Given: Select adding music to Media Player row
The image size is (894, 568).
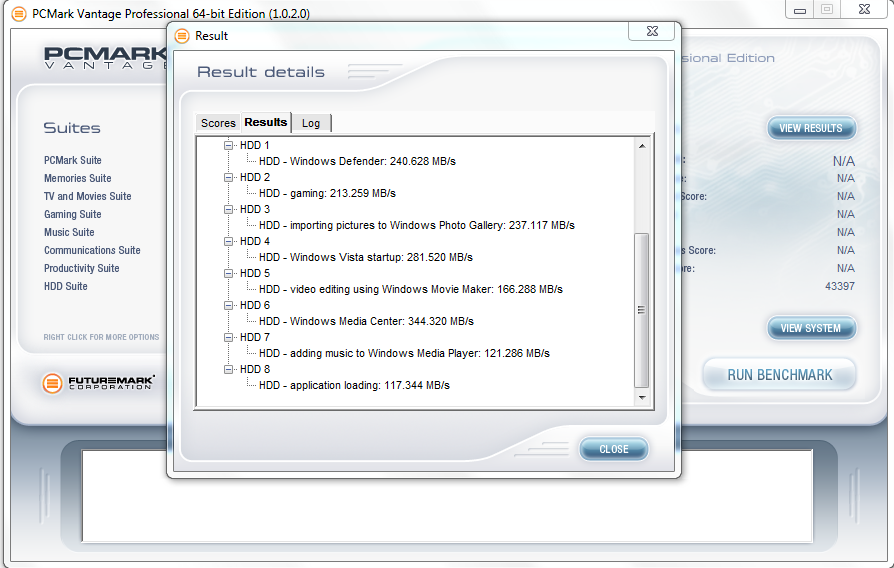Looking at the screenshot, I should click(x=404, y=353).
